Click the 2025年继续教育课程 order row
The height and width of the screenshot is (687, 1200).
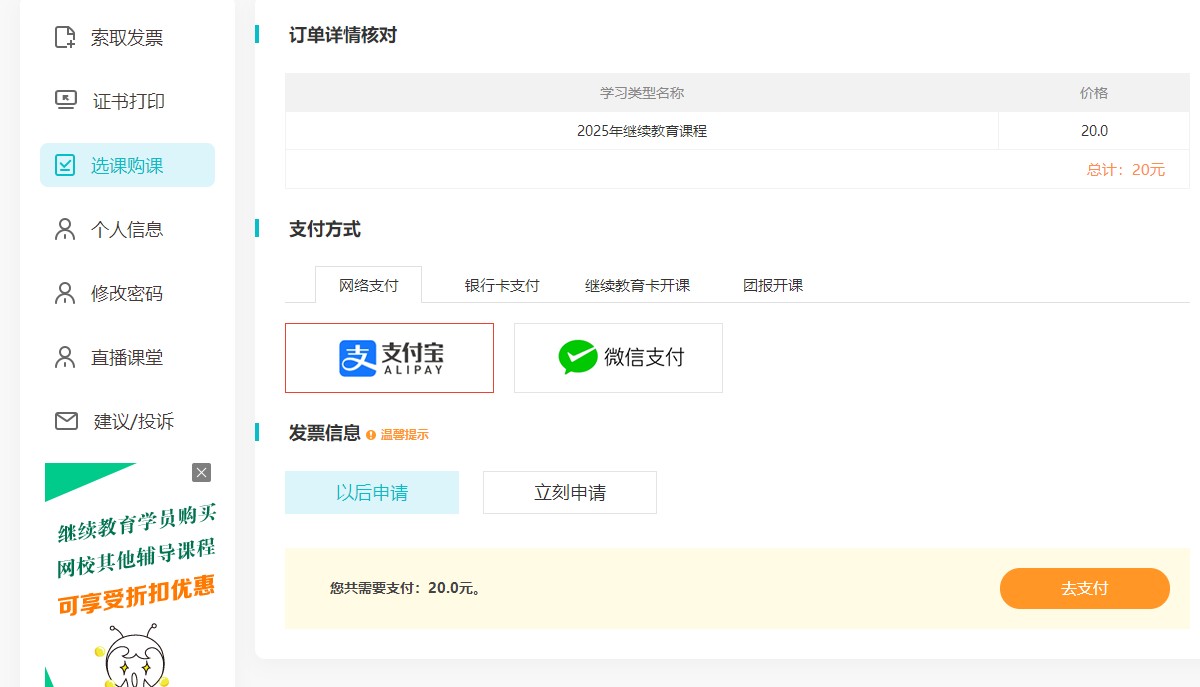coord(642,131)
